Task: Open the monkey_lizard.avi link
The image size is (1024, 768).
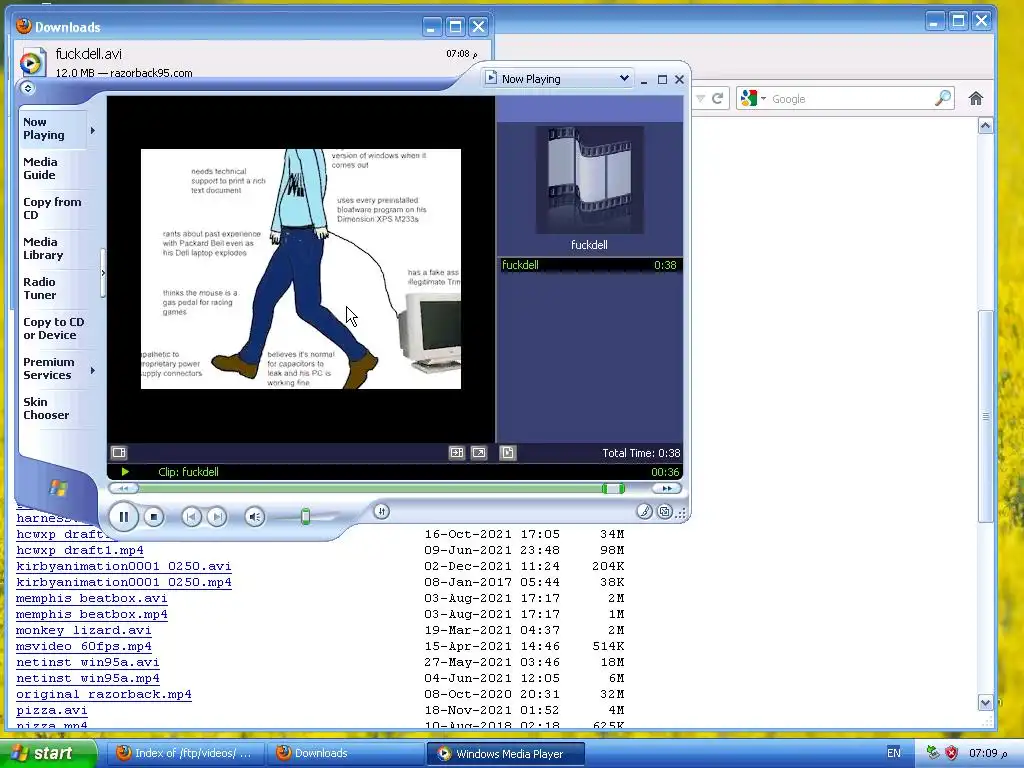Action: click(x=84, y=630)
